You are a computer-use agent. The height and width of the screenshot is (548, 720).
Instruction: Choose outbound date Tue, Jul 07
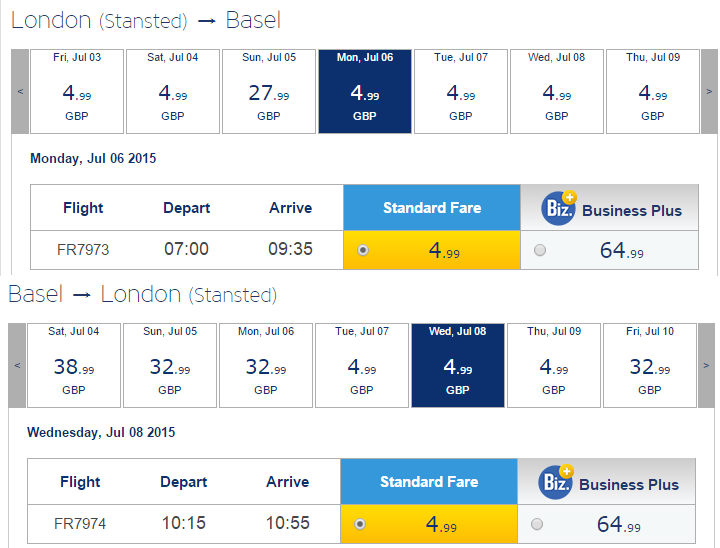click(x=461, y=91)
